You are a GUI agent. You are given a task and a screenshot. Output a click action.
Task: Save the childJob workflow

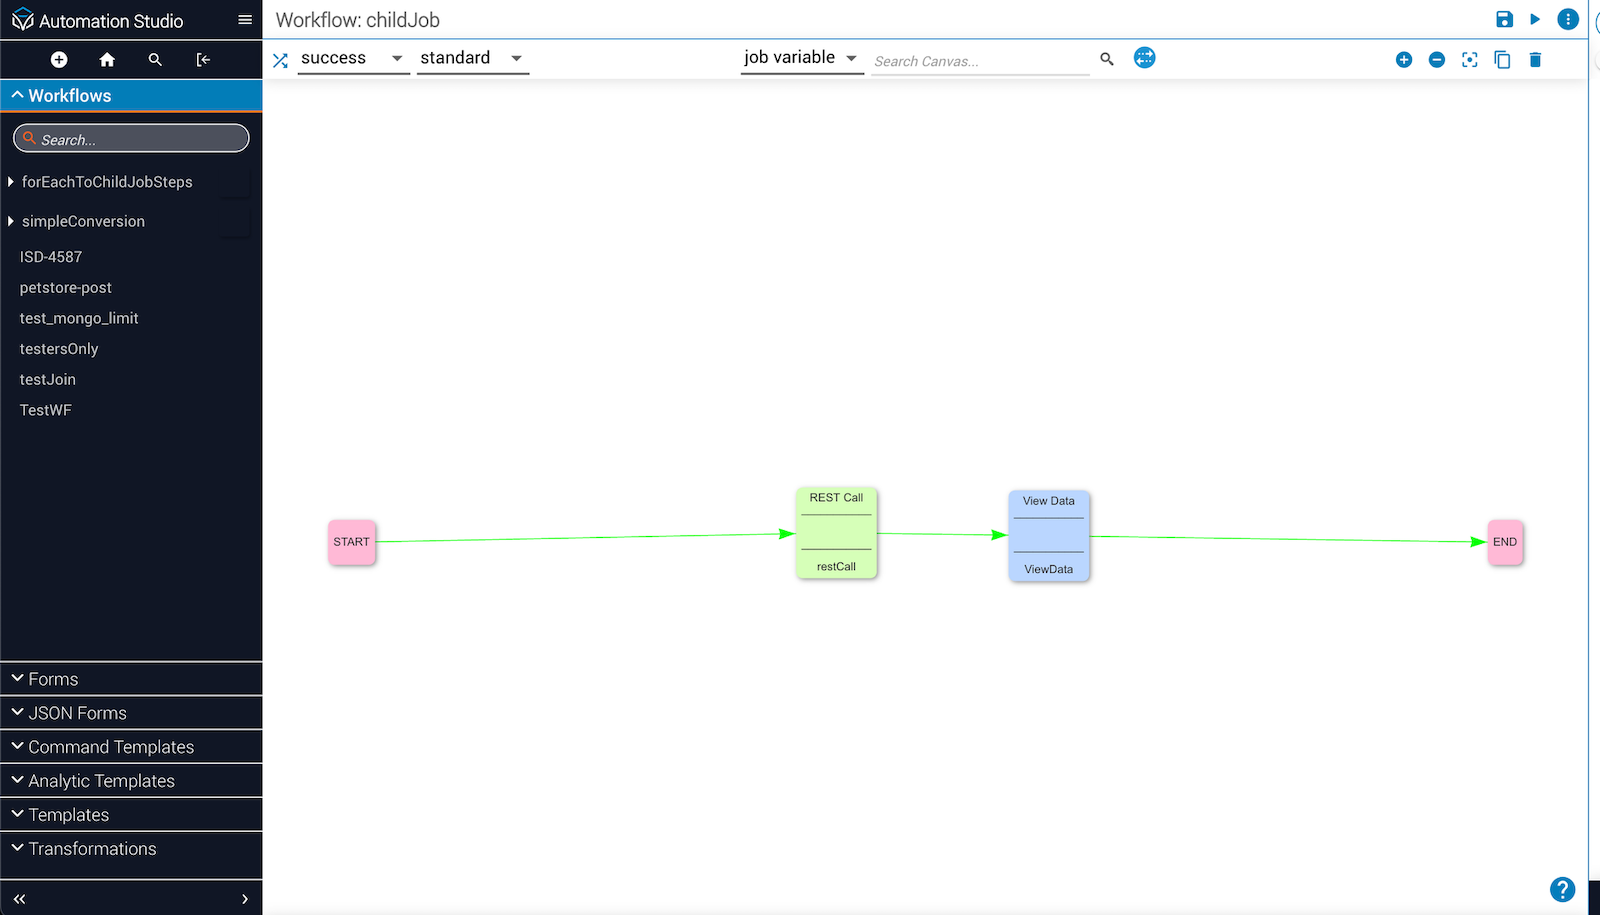click(x=1504, y=19)
